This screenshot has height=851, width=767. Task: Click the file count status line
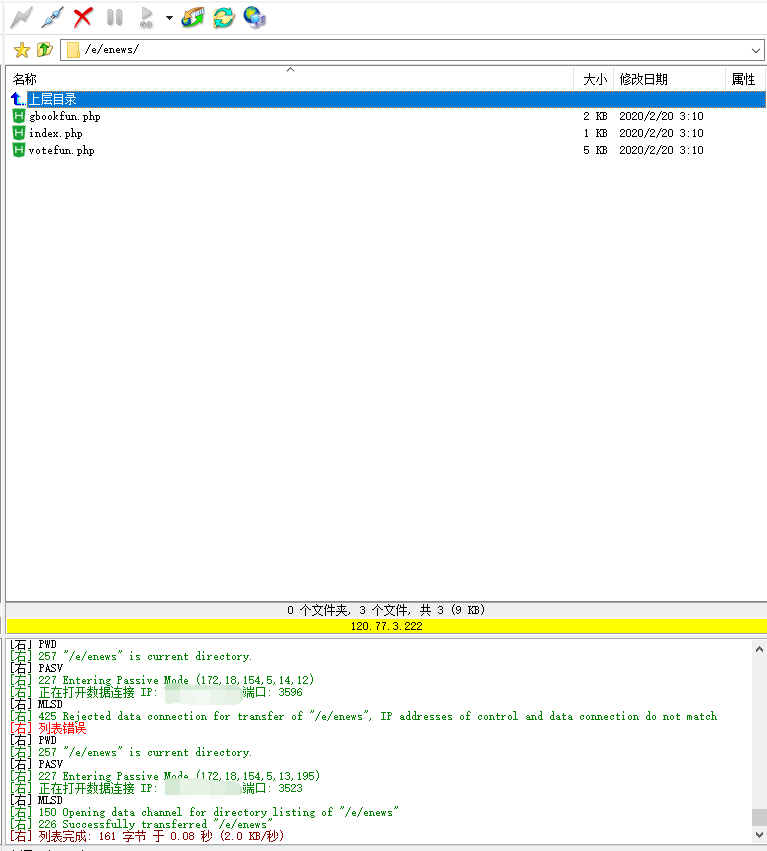coord(386,610)
